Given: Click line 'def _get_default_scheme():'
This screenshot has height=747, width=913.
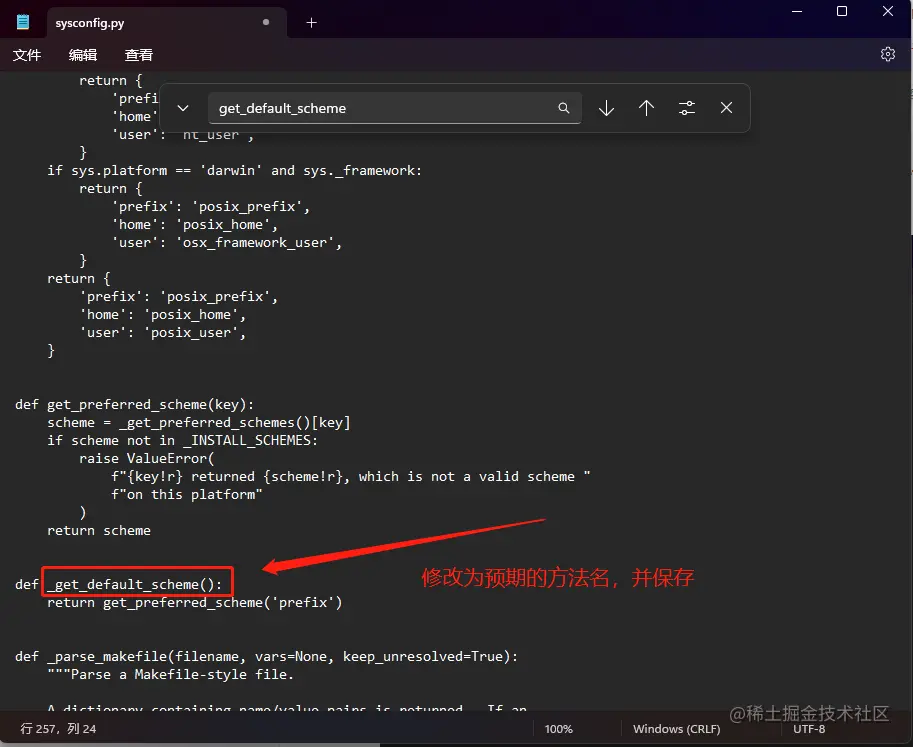Looking at the screenshot, I should point(119,584).
